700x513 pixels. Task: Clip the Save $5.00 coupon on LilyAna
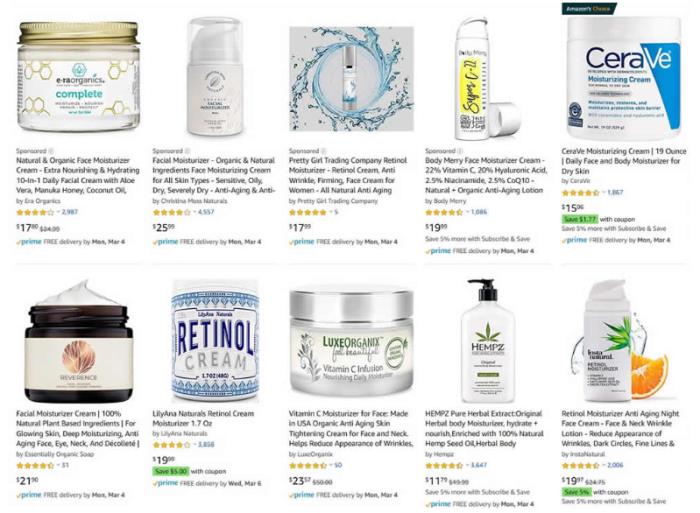(171, 471)
